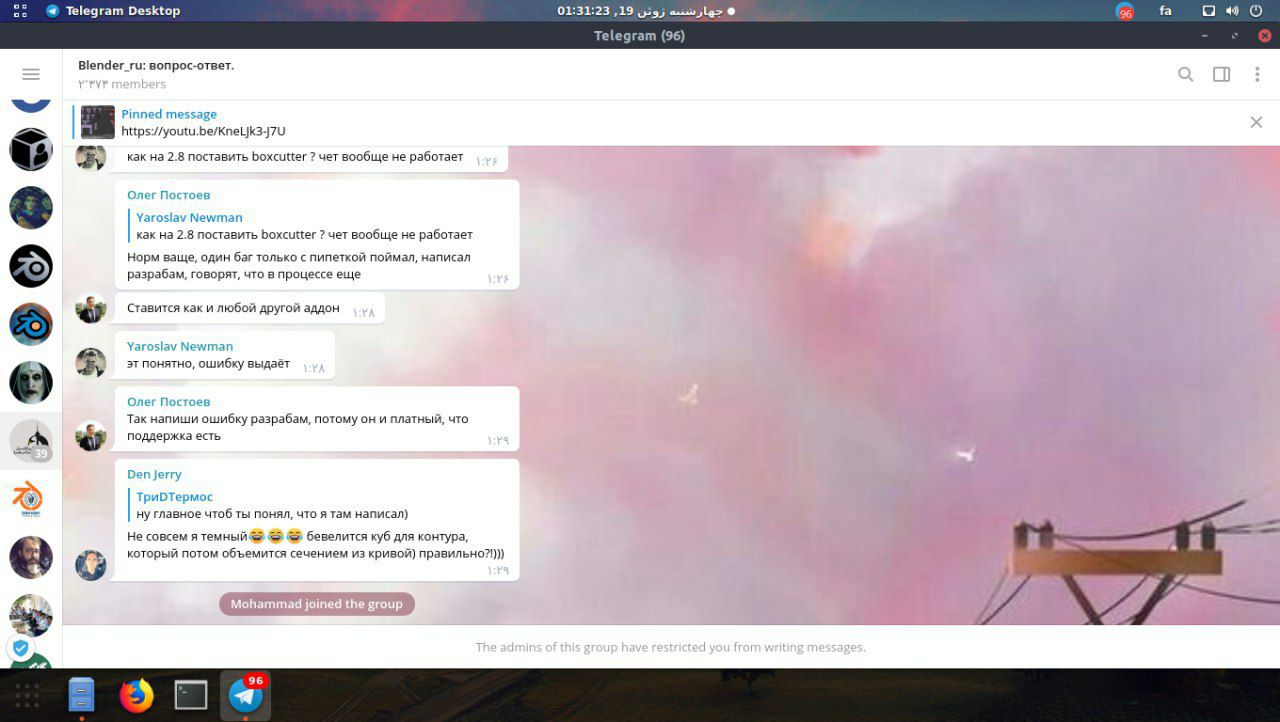Open chat with black Blender logo avatar
This screenshot has height=722, width=1280.
[31, 266]
